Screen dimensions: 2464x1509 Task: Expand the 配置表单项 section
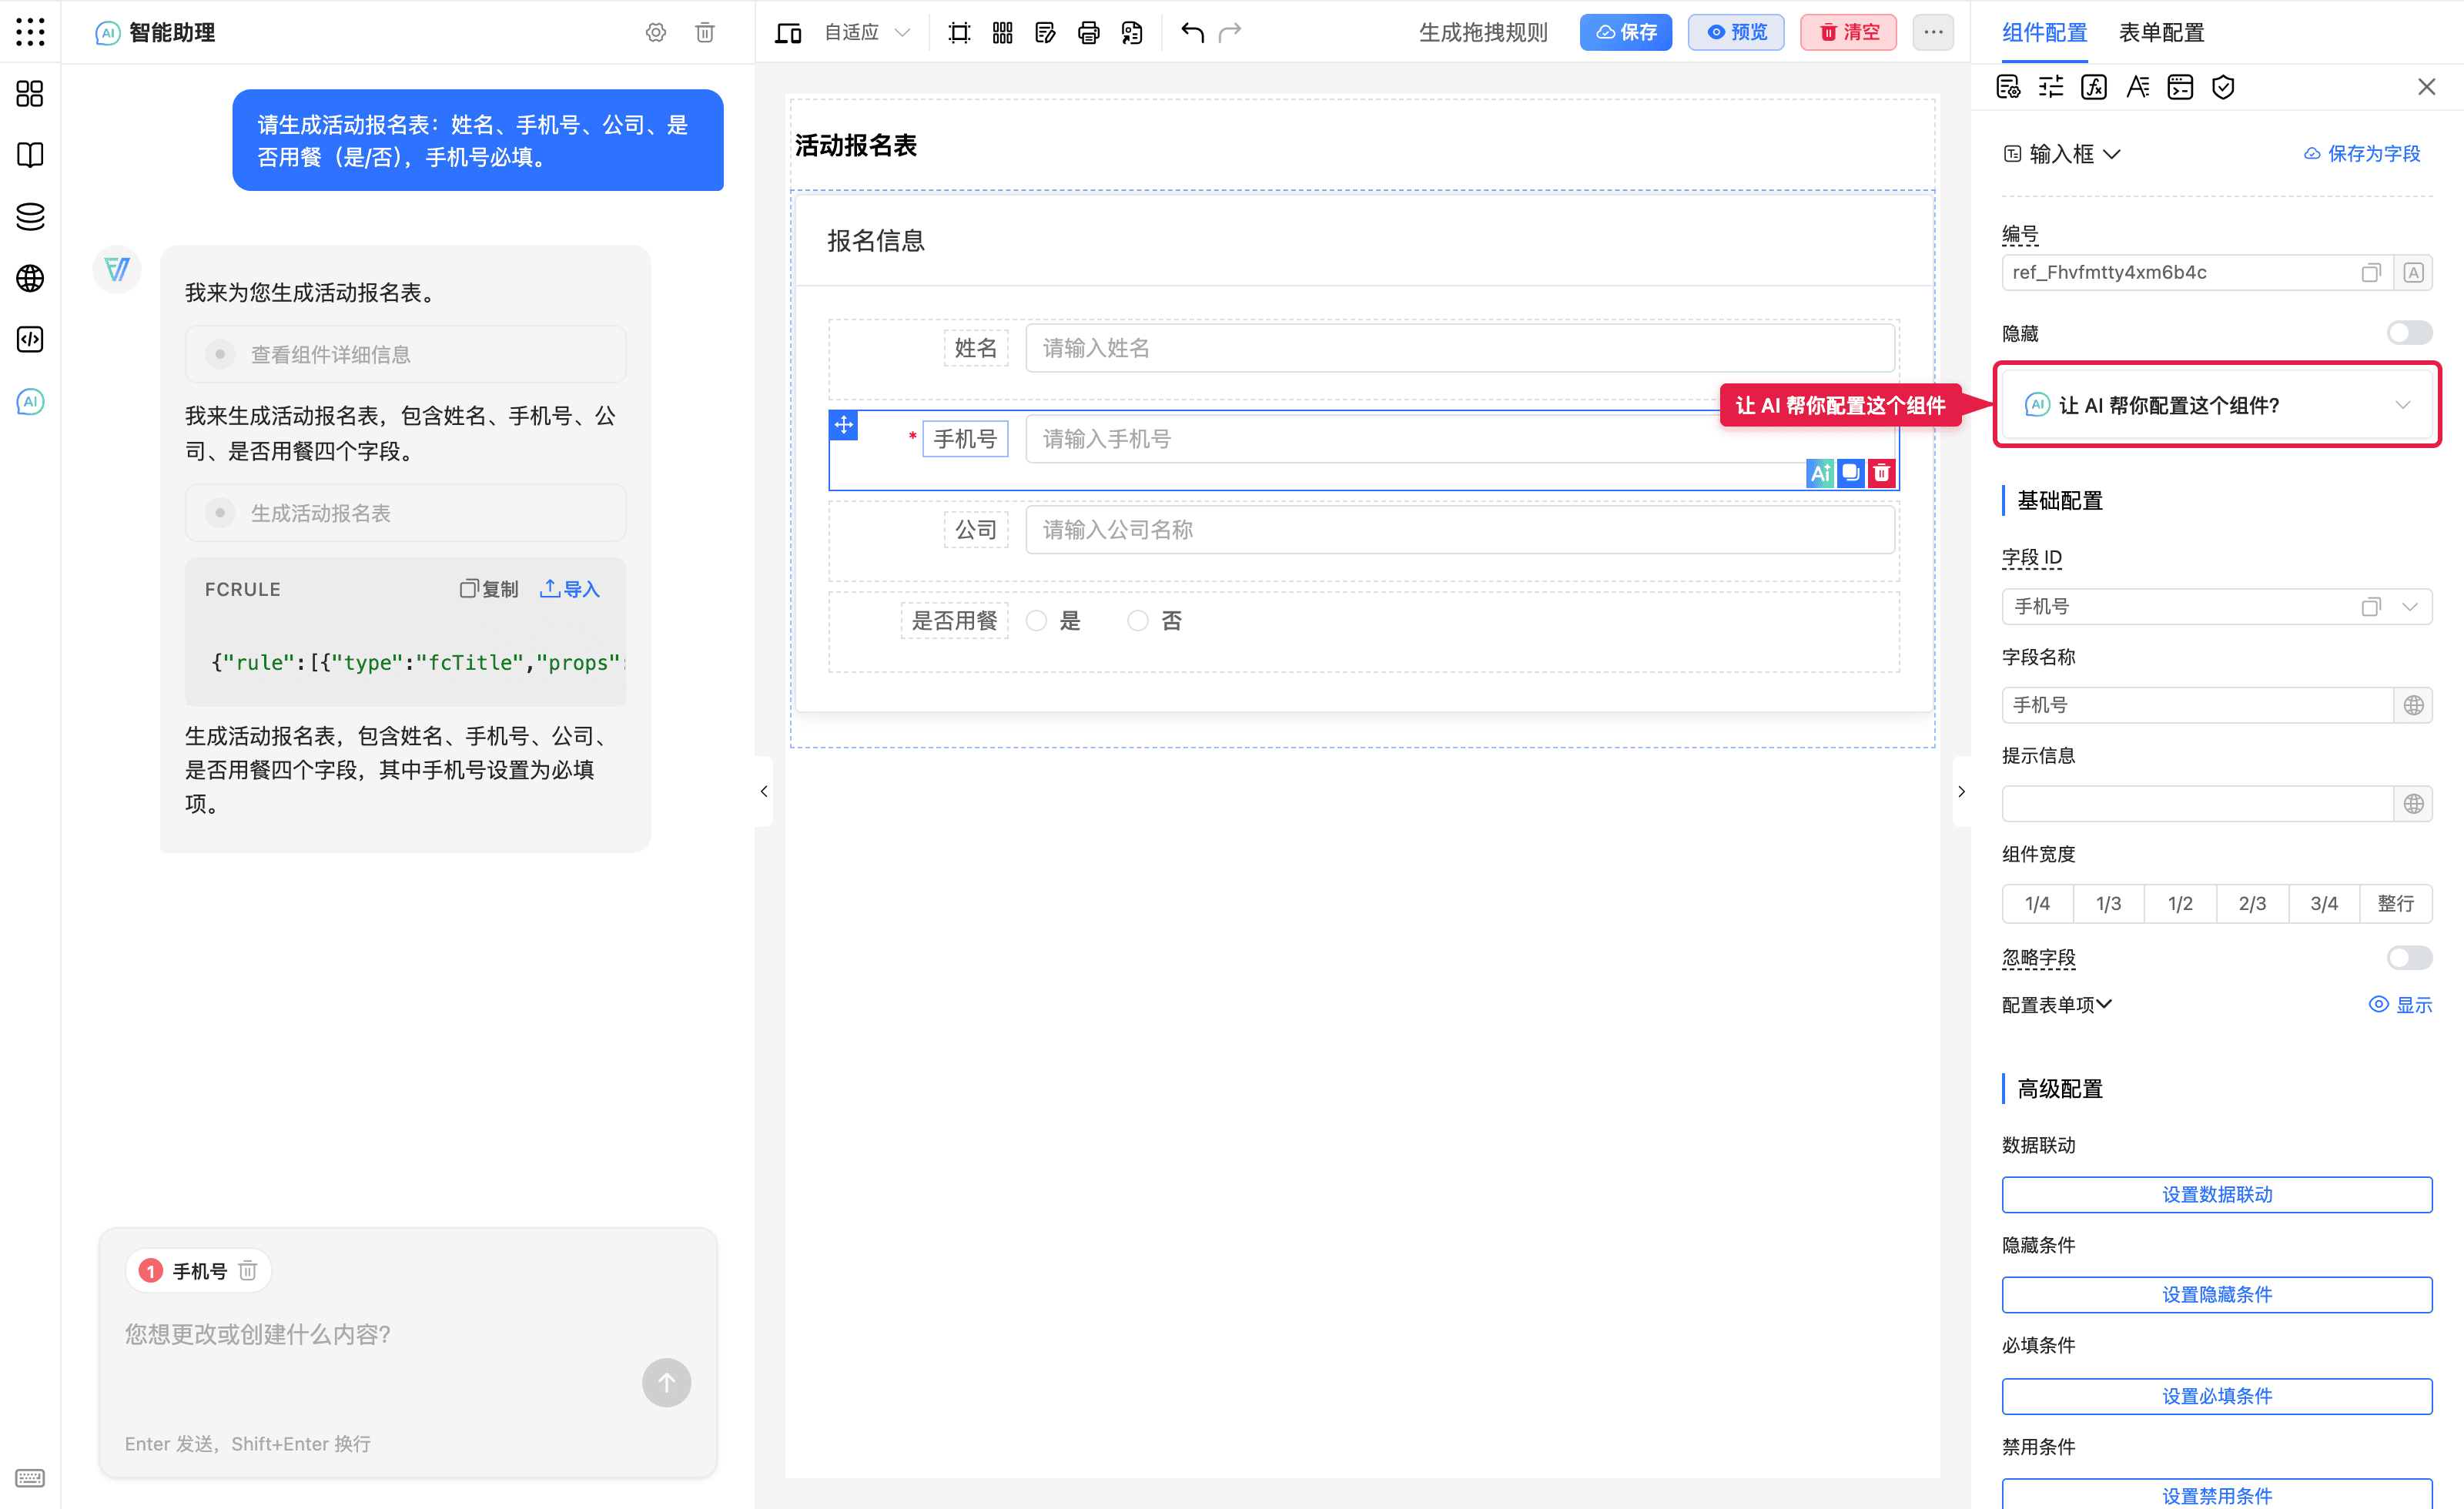pyautogui.click(x=2056, y=1004)
